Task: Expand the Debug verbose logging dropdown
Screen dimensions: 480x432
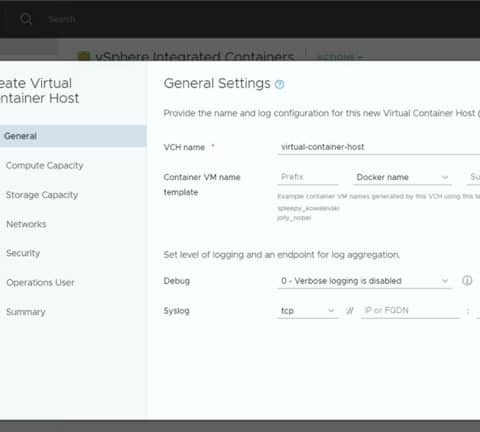Action: (364, 281)
